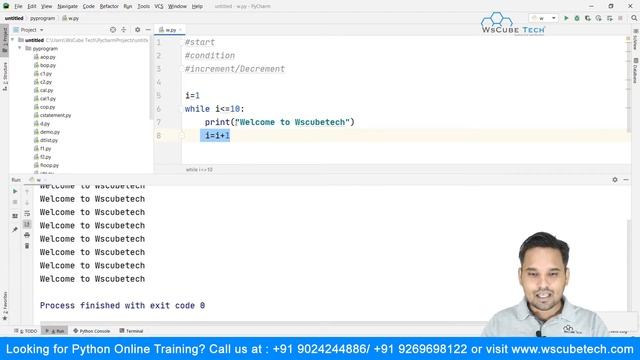
Task: Open the Run menu
Action: click(x=128, y=6)
